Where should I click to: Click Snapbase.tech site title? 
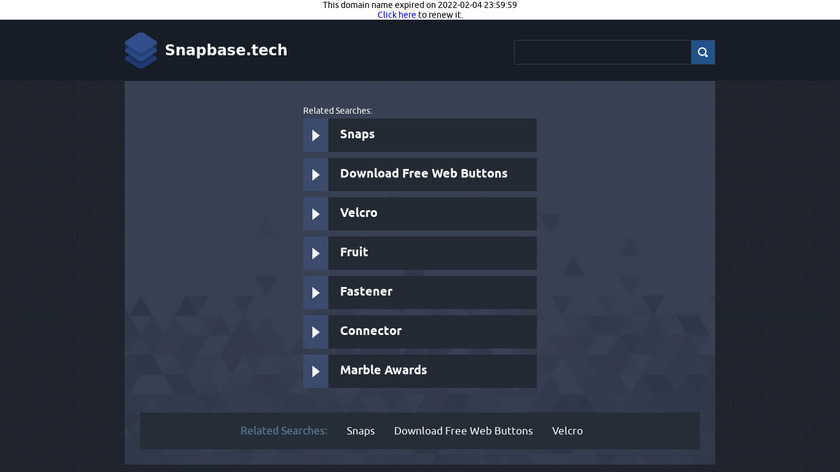click(x=226, y=50)
